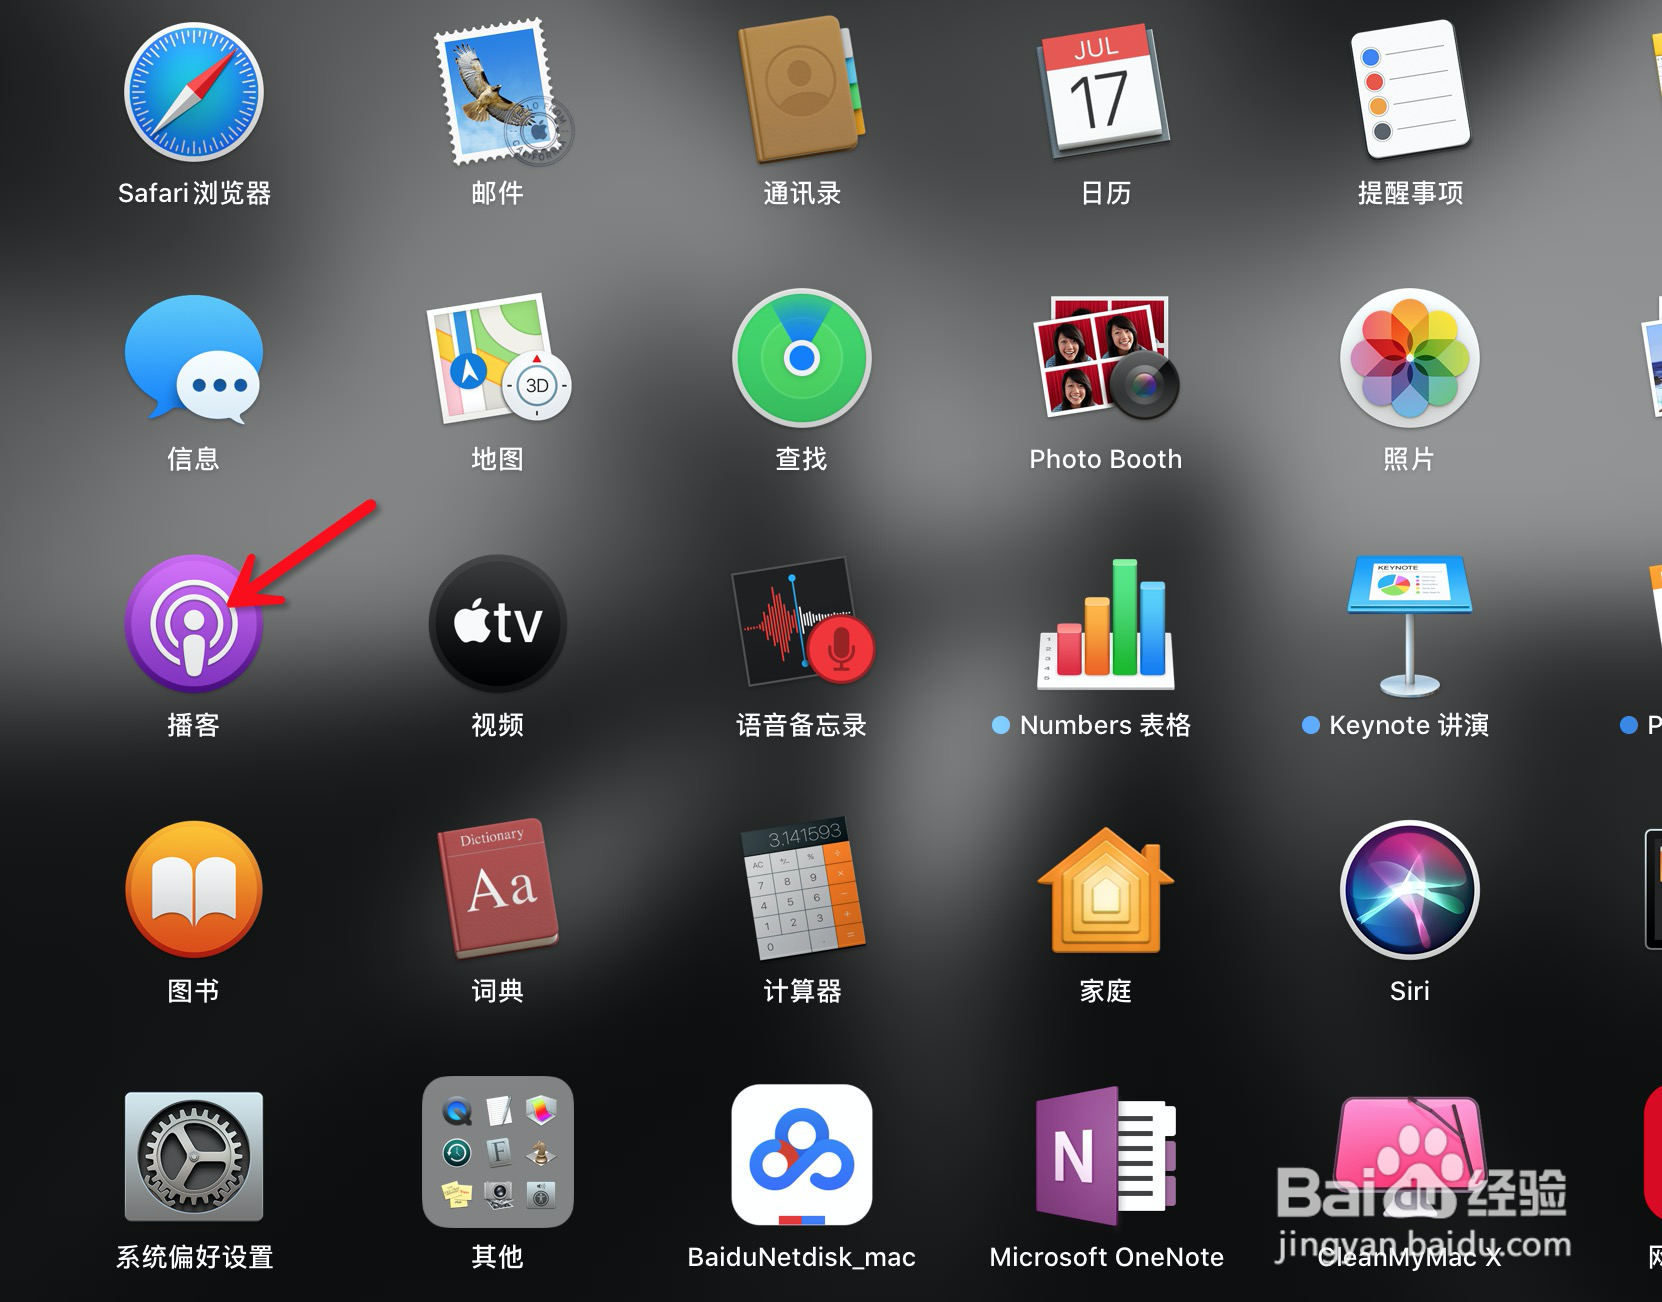
Task: Launch the Maps app (地图)
Action: (x=498, y=358)
